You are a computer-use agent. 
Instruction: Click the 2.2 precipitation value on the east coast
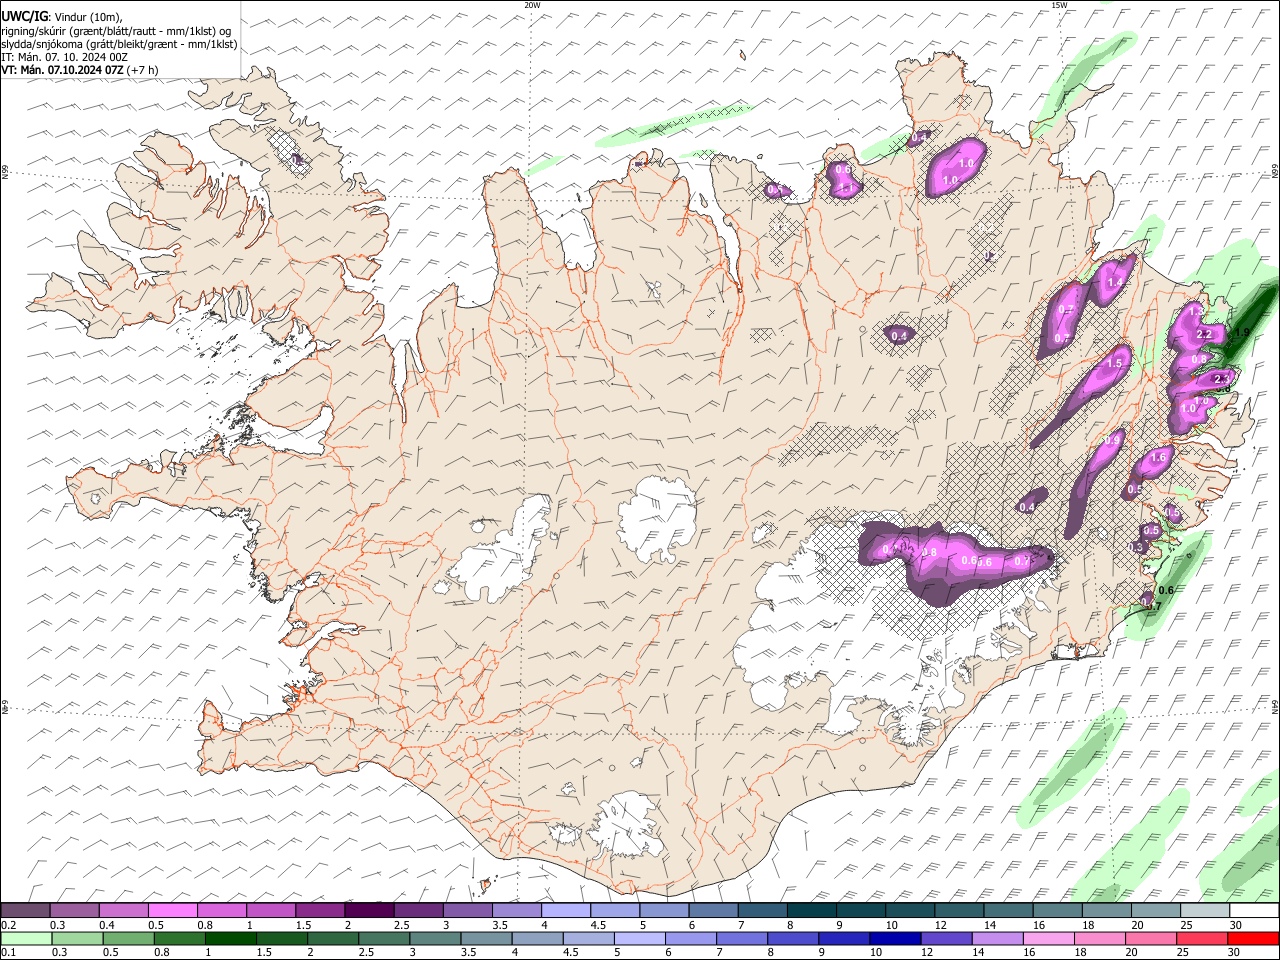tap(1204, 334)
